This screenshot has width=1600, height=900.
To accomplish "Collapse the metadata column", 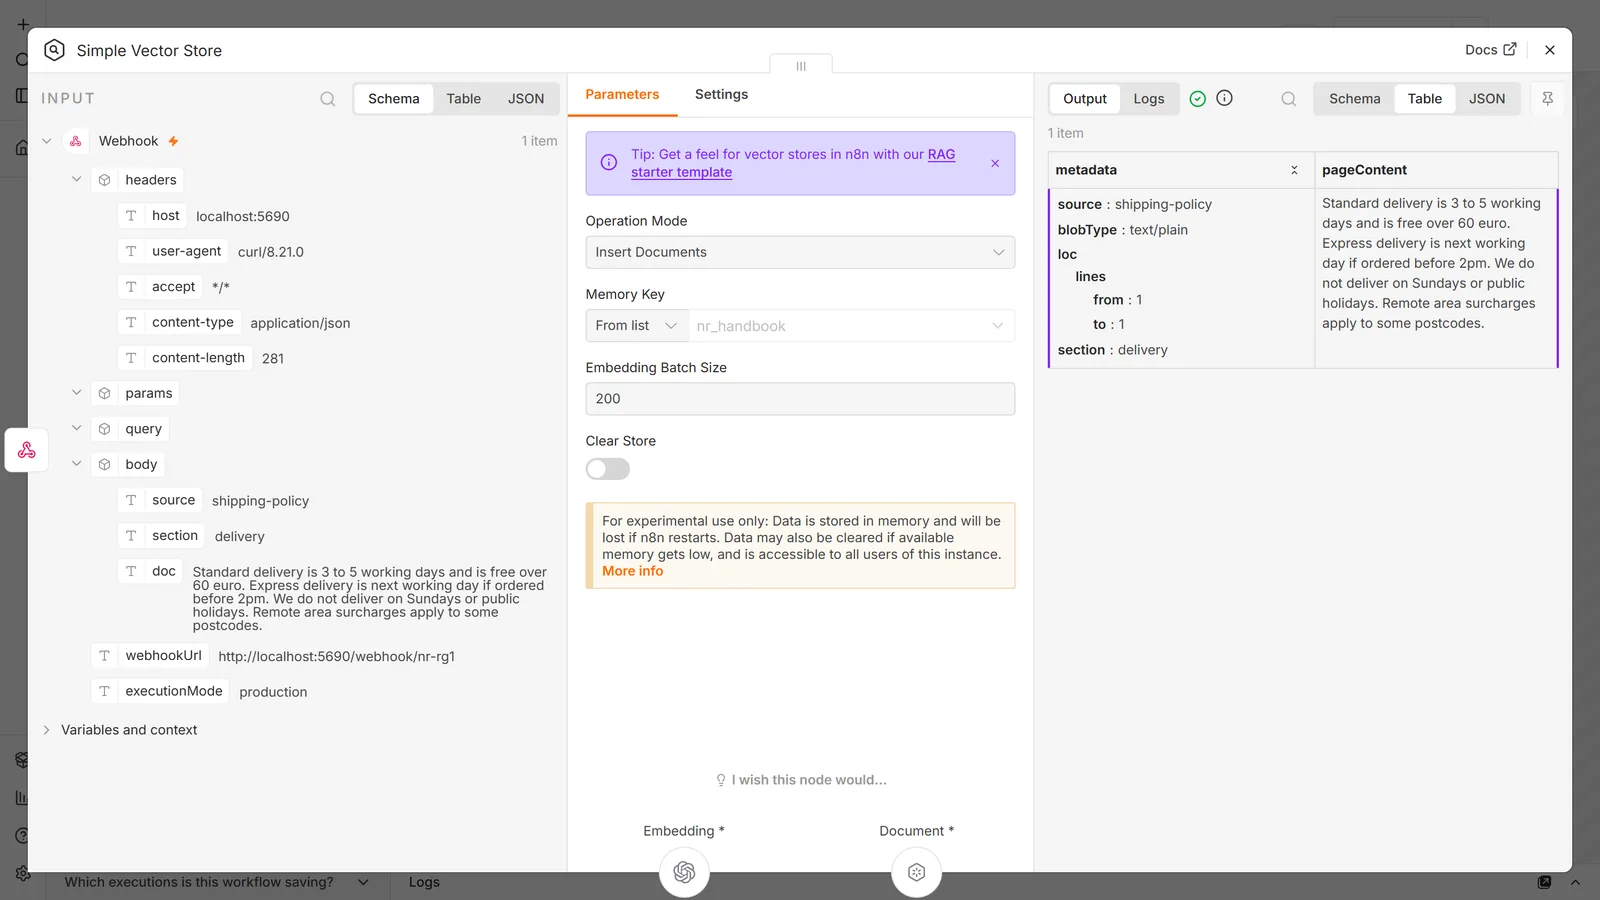I will (1294, 170).
